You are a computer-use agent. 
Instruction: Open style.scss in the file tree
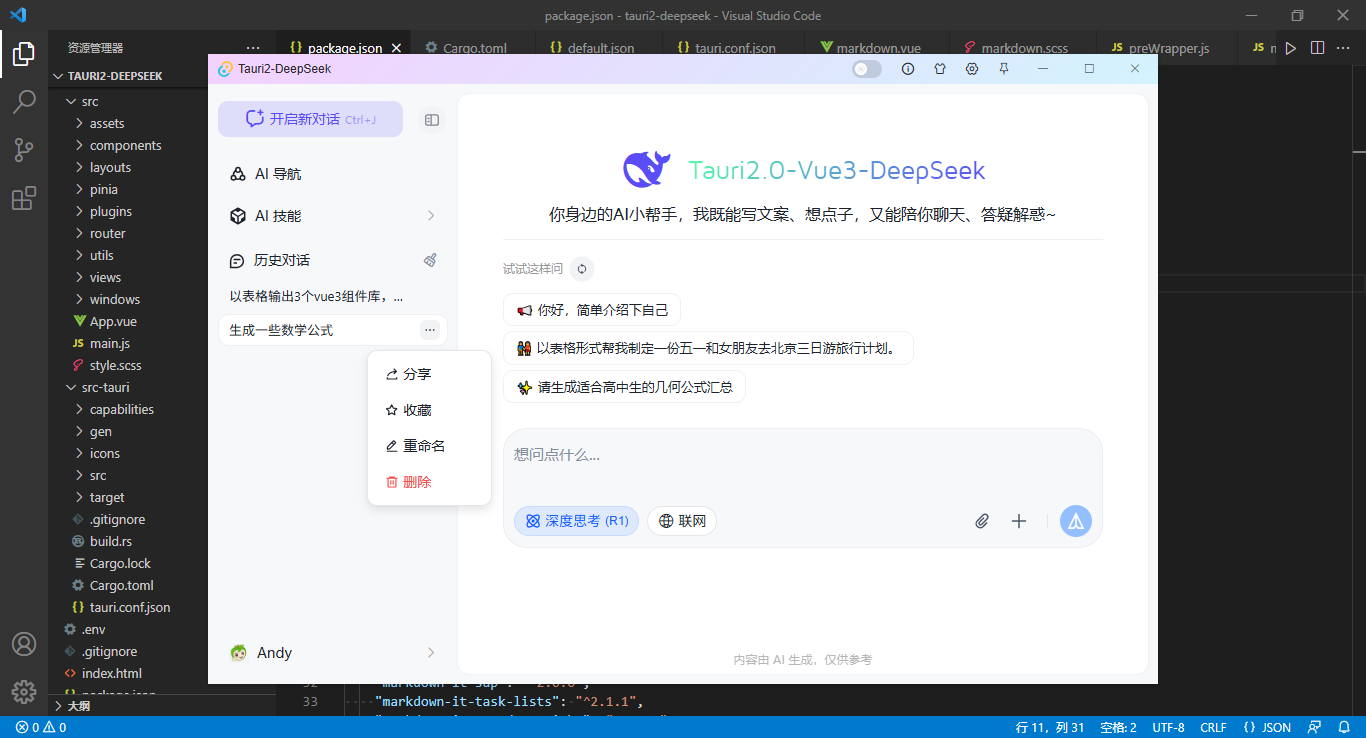tap(115, 366)
